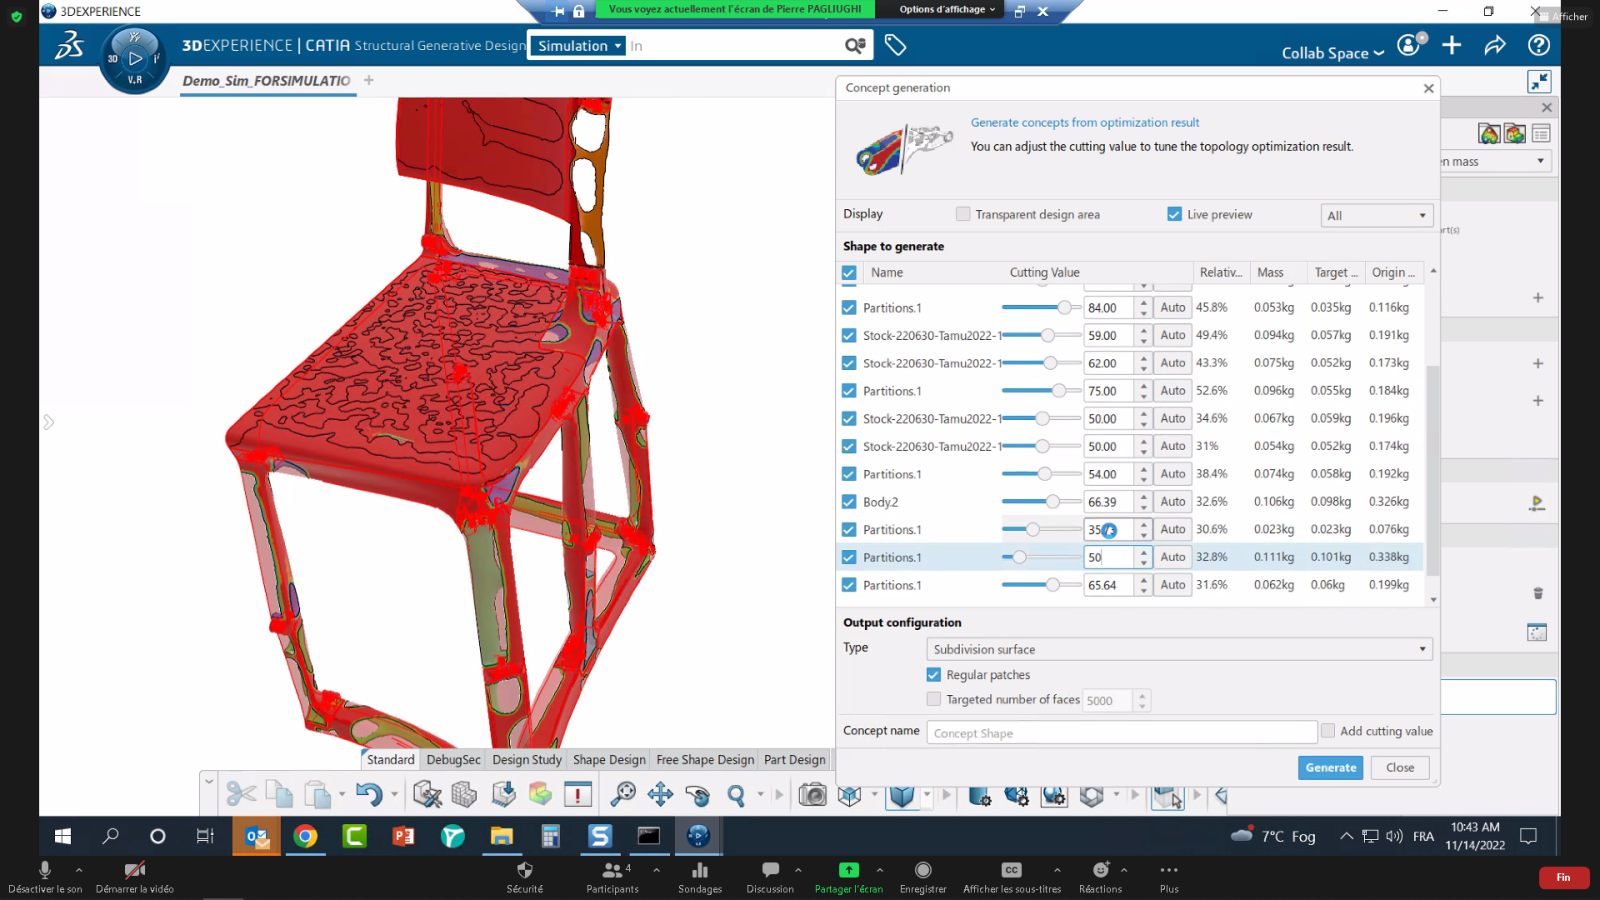Enable Targeted number of faces checkbox
Image resolution: width=1600 pixels, height=900 pixels.
pos(934,700)
